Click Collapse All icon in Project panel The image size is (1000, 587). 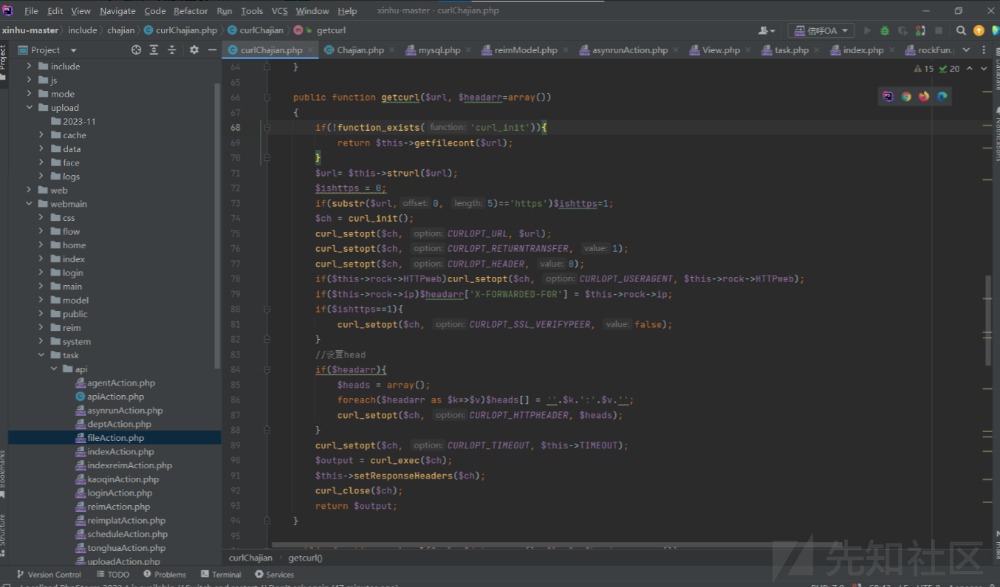[x=173, y=50]
